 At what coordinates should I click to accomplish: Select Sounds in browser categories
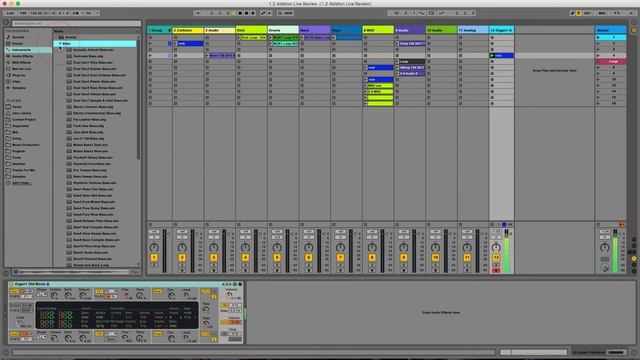click(x=18, y=37)
